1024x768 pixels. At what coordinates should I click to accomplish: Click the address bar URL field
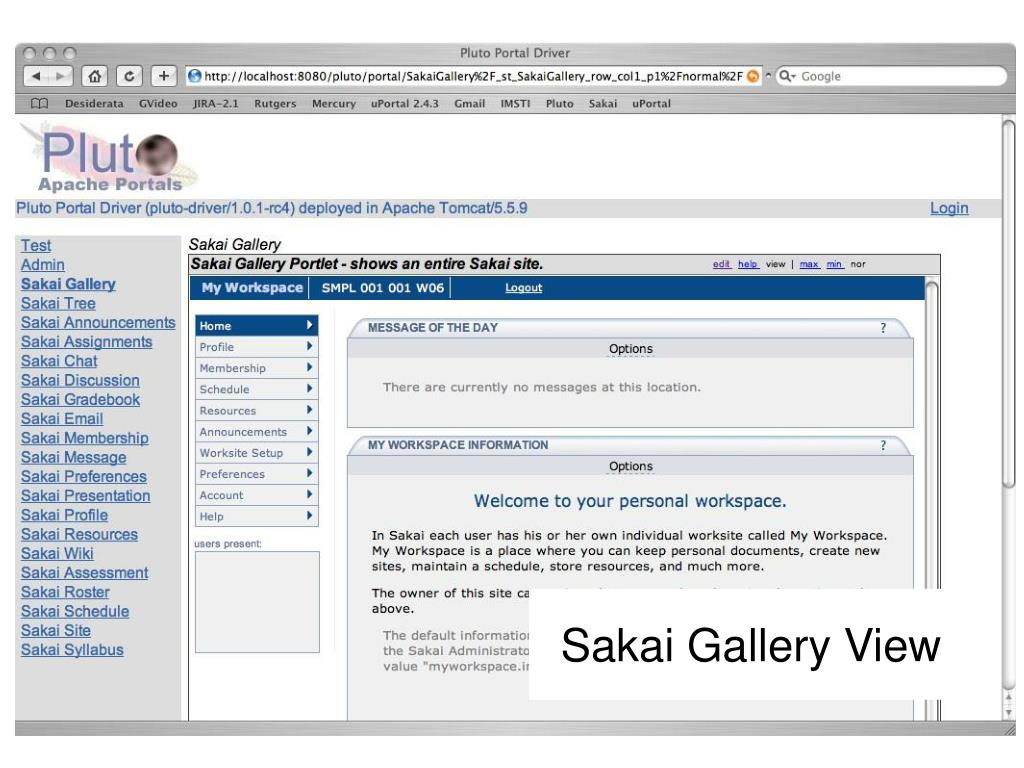click(x=473, y=76)
